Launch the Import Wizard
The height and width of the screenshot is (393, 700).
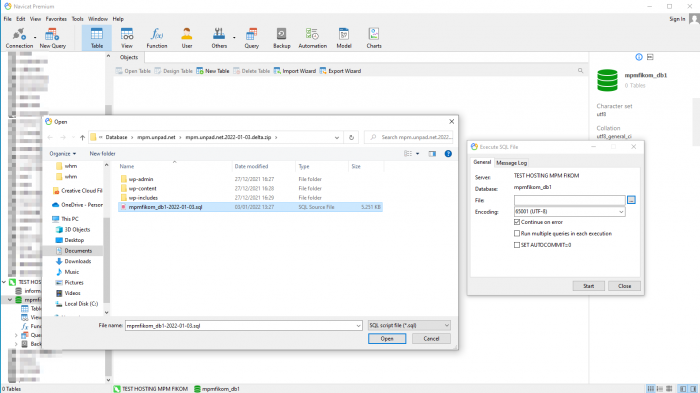295,71
